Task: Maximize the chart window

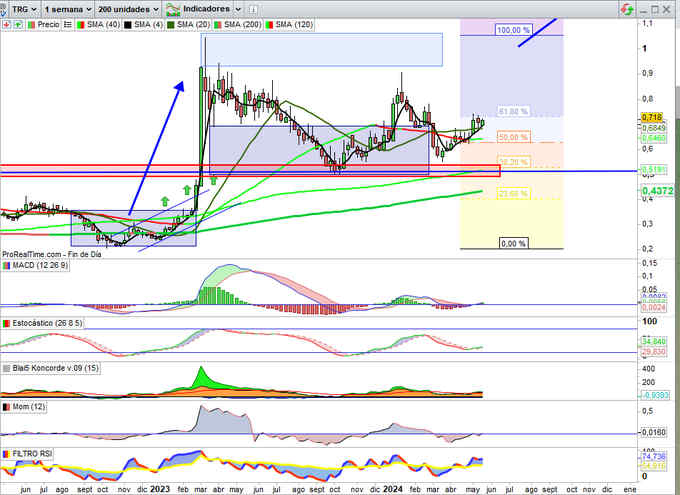Action: (x=655, y=10)
